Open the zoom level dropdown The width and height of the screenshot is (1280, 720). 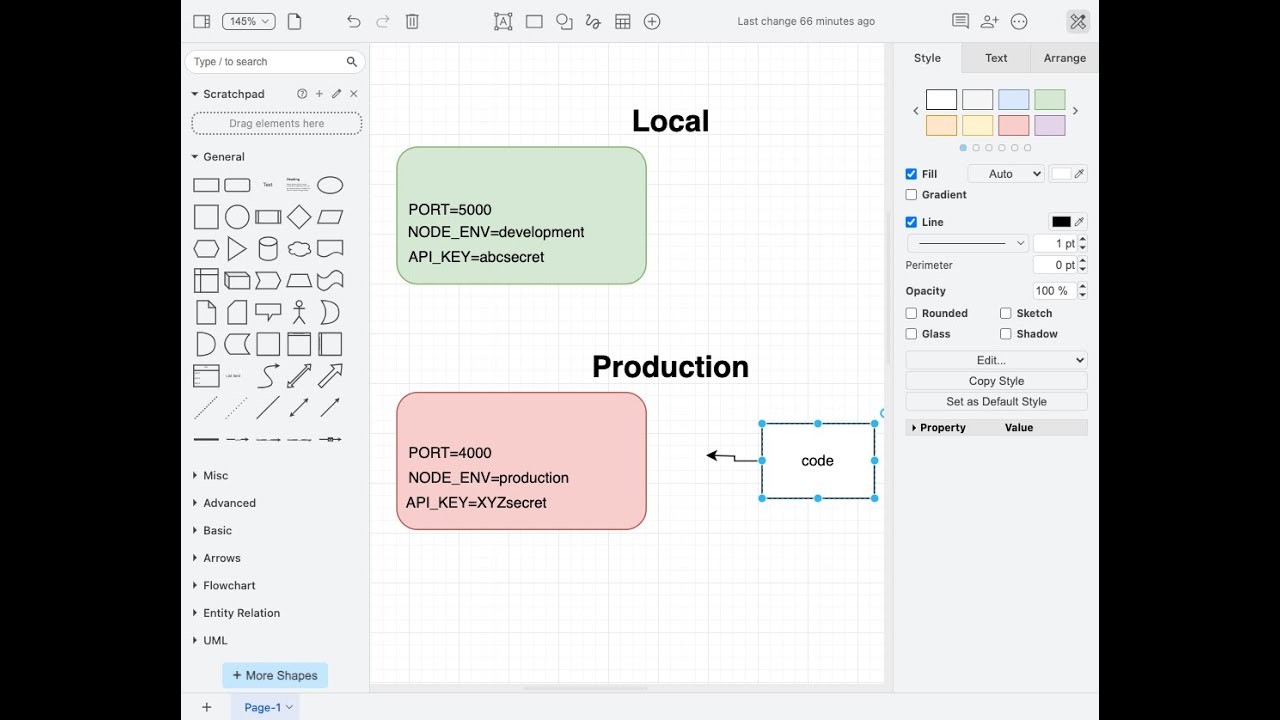click(x=247, y=21)
